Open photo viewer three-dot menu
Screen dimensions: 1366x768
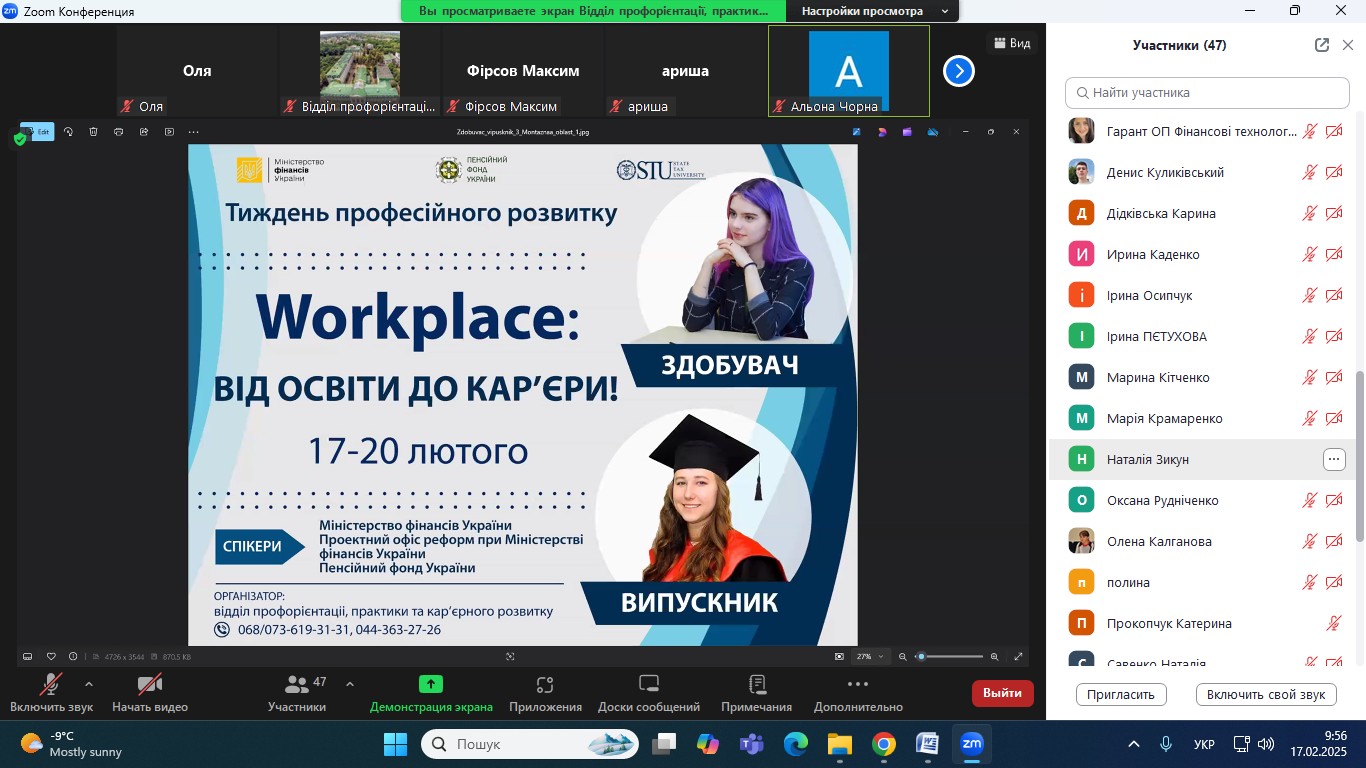pos(194,132)
